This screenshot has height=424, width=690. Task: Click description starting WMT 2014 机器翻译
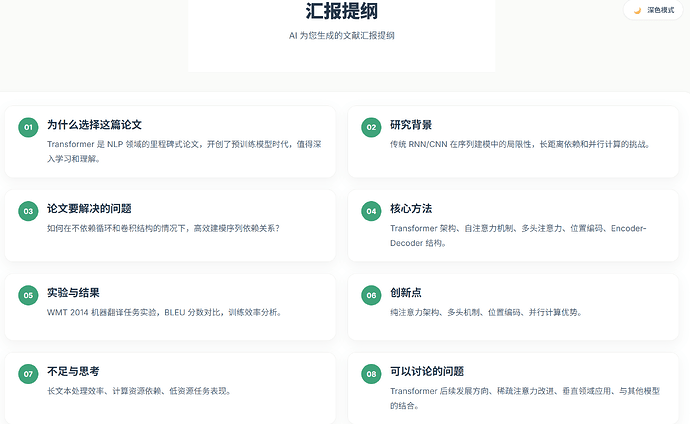click(165, 312)
